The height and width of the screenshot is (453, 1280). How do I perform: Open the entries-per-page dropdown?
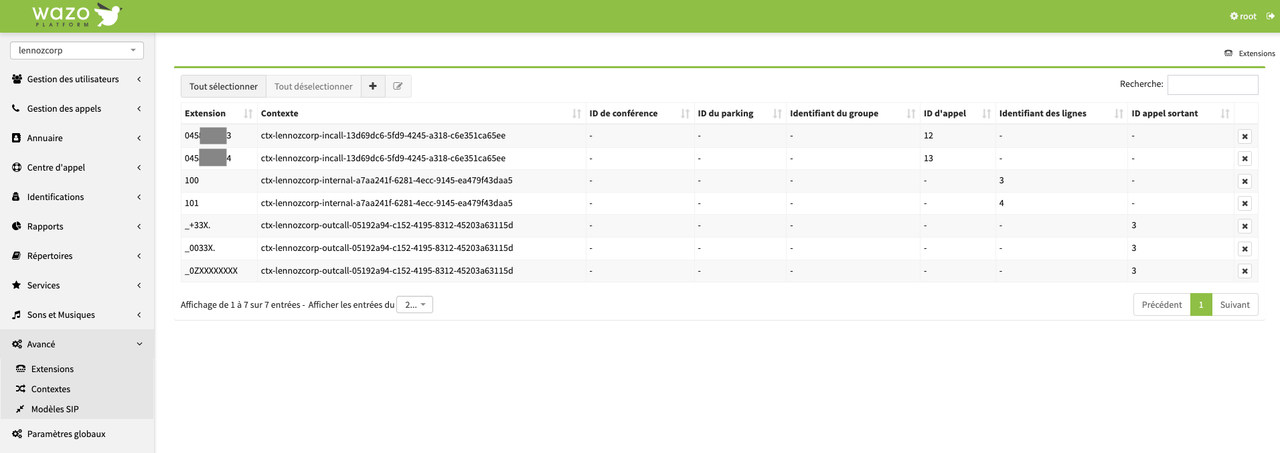click(415, 304)
